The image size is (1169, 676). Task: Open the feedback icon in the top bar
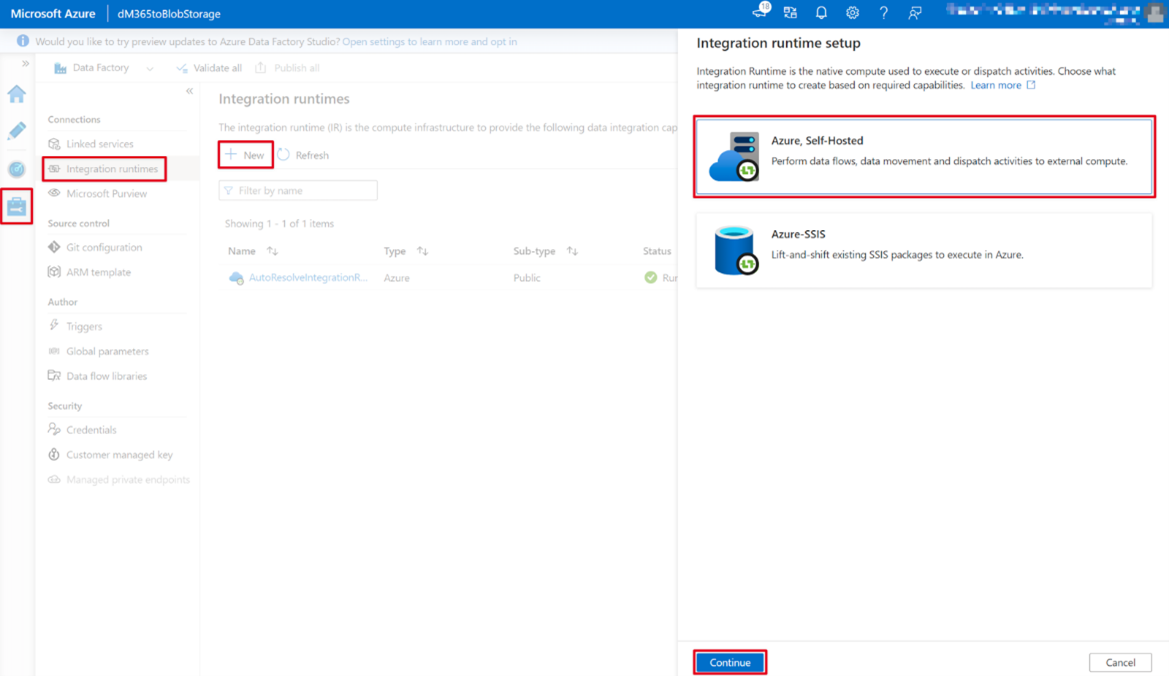click(914, 12)
